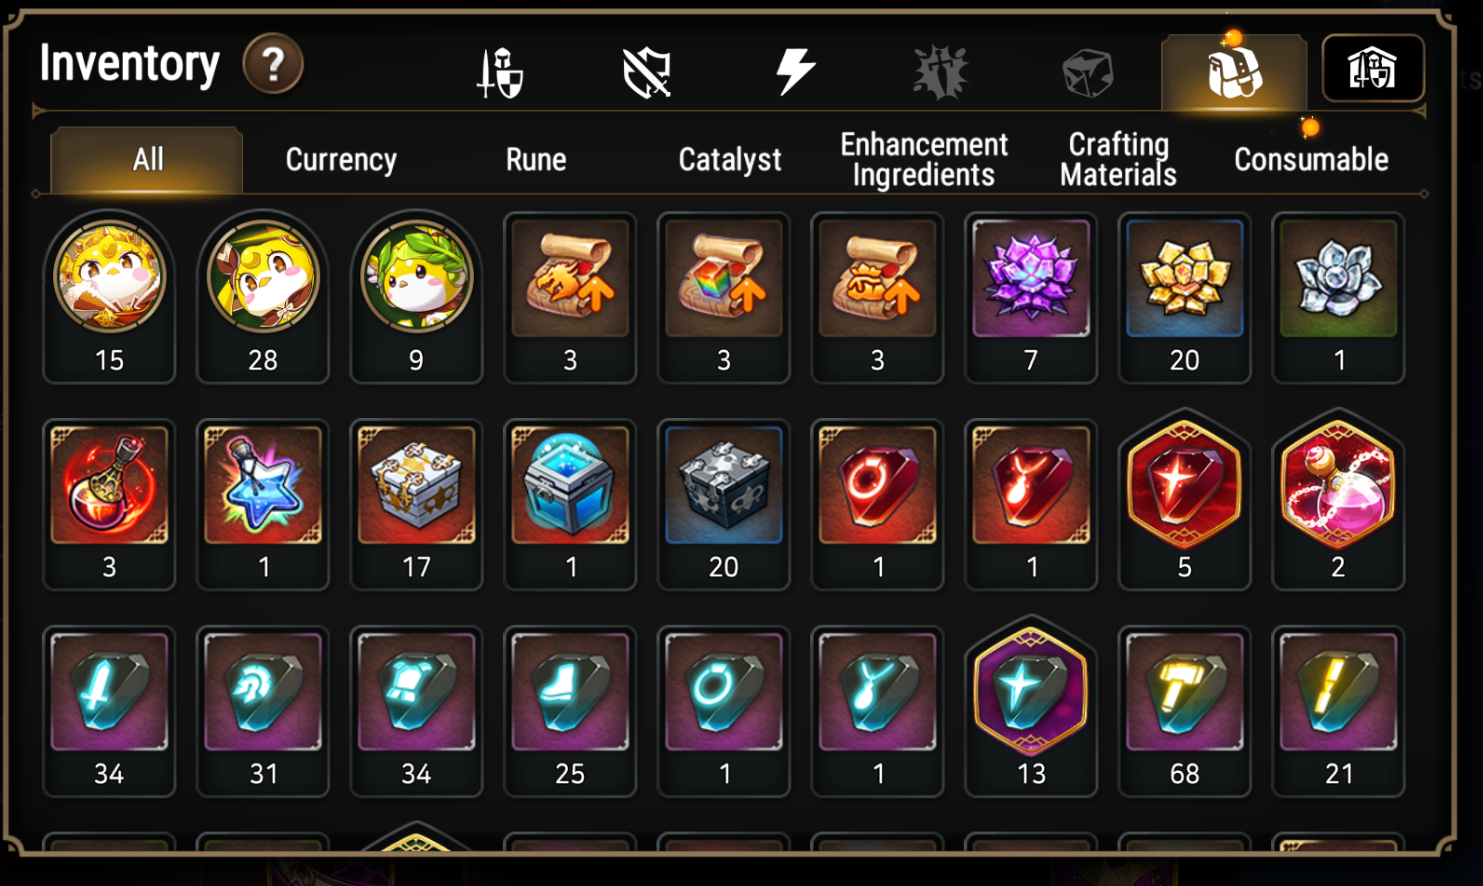Image resolution: width=1483 pixels, height=886 pixels.
Task: Switch to the Currency tab
Action: pos(341,159)
